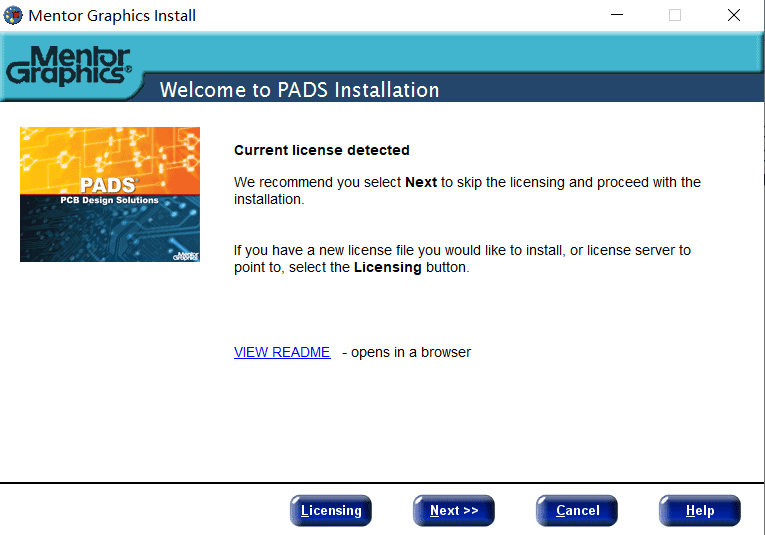Image resolution: width=765 pixels, height=535 pixels.
Task: Open the Licensing setup
Action: (331, 510)
